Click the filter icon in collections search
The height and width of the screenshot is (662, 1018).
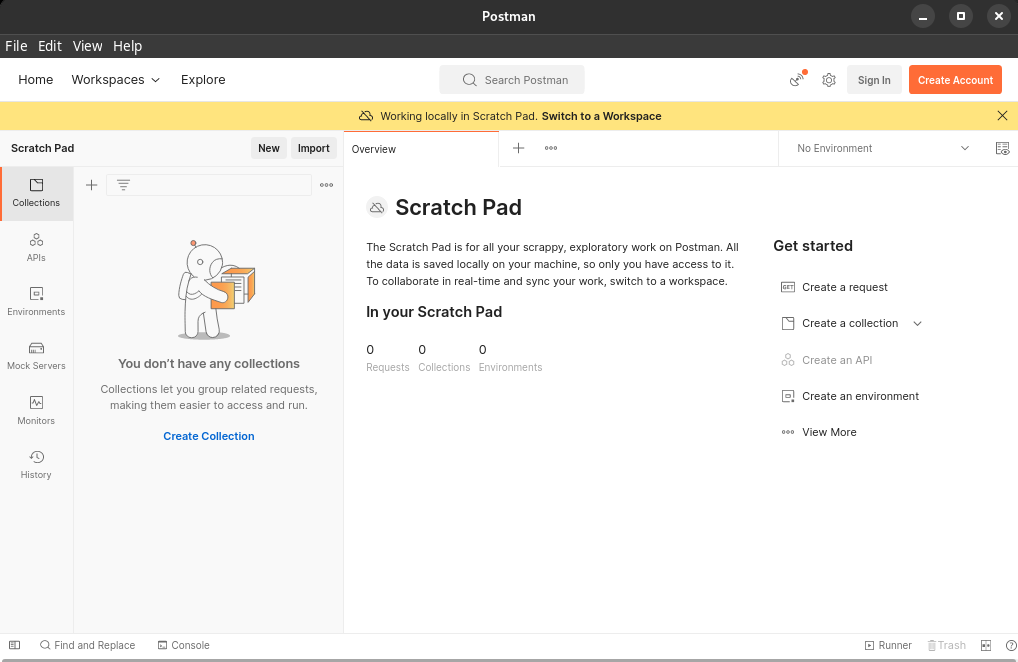click(123, 185)
